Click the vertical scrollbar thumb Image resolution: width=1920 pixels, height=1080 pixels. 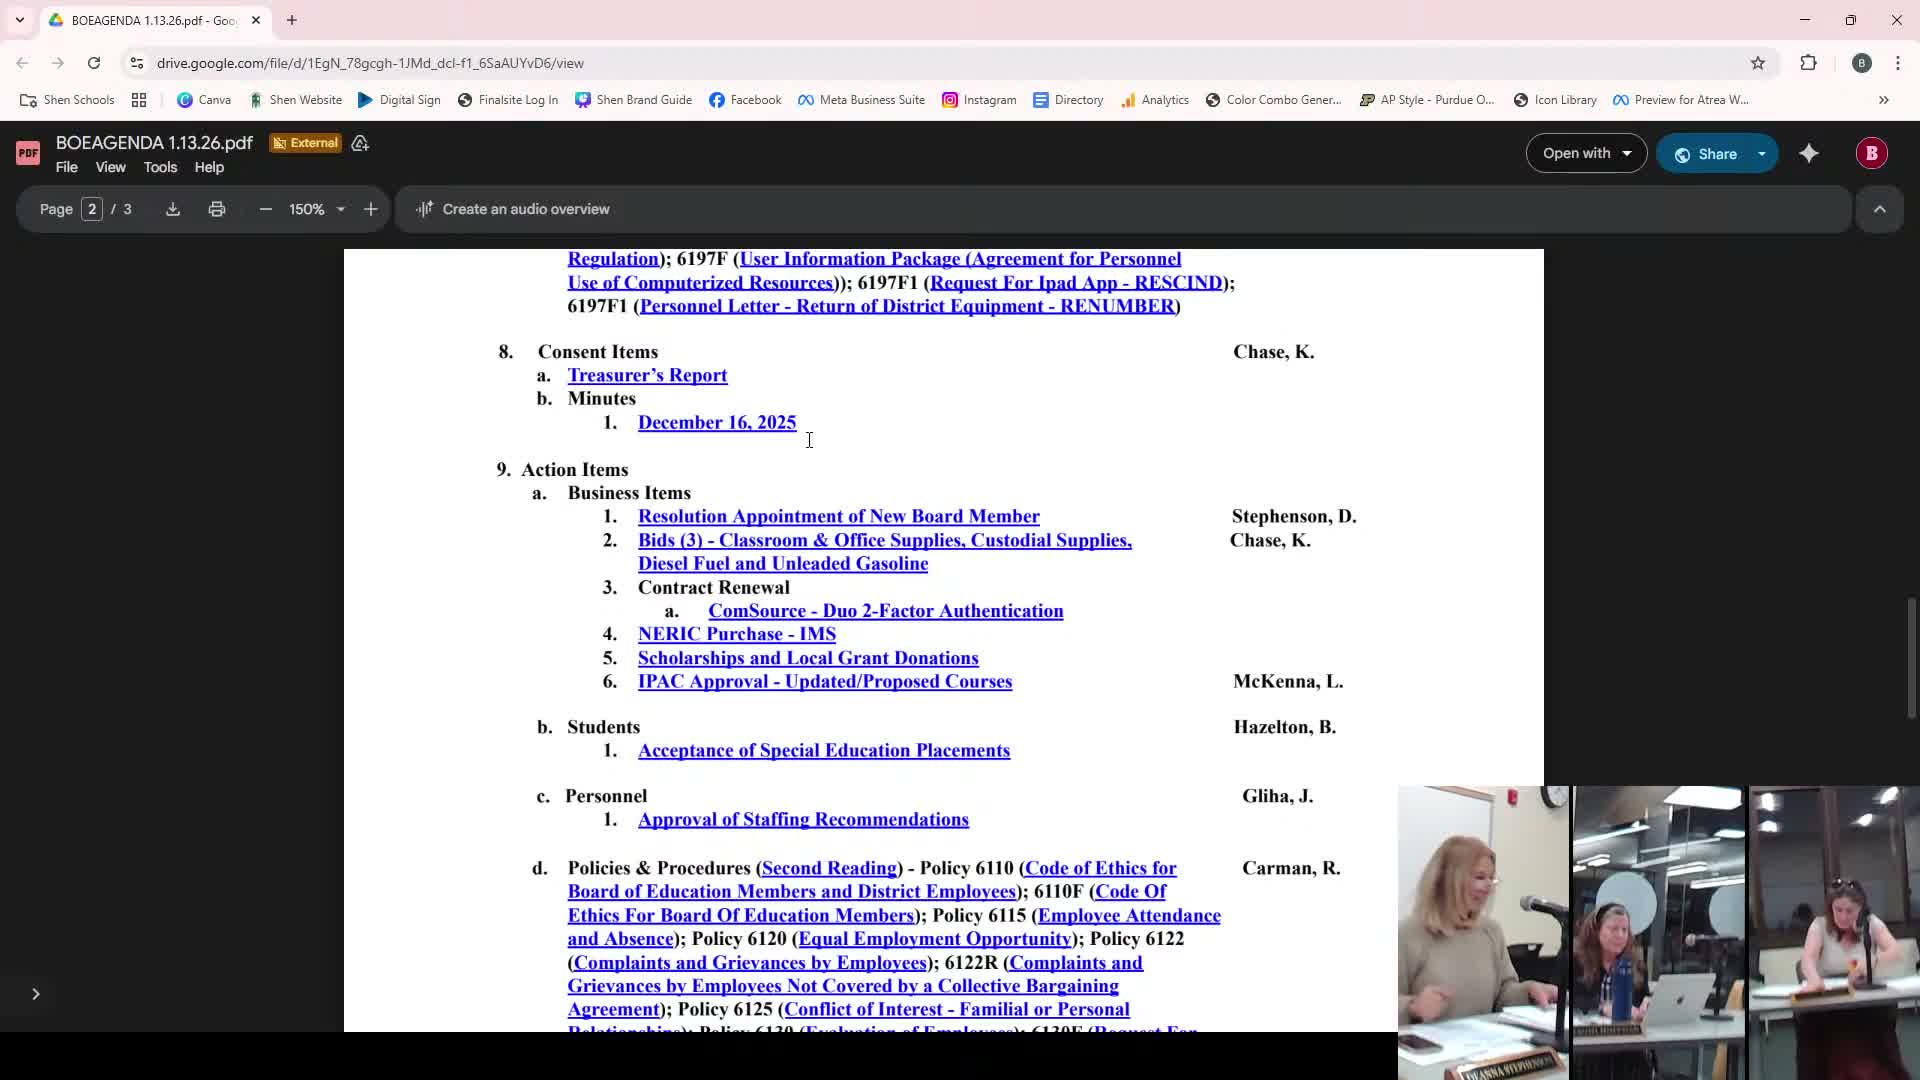tap(1912, 657)
